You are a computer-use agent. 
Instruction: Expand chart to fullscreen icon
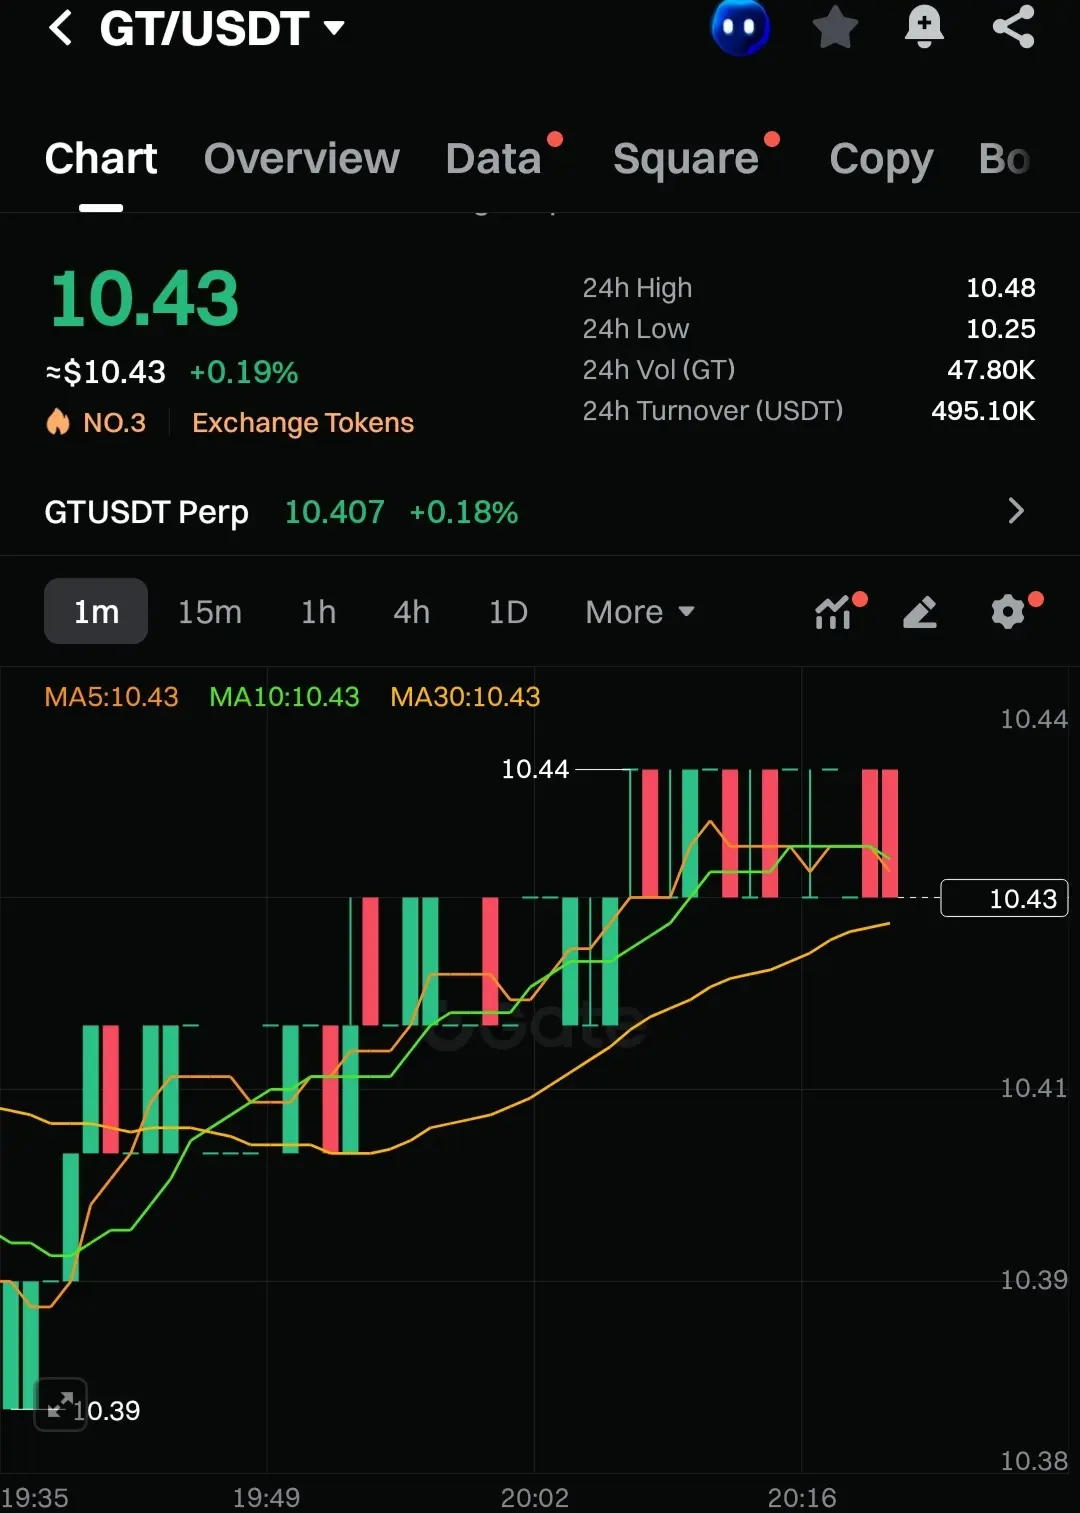click(61, 1404)
